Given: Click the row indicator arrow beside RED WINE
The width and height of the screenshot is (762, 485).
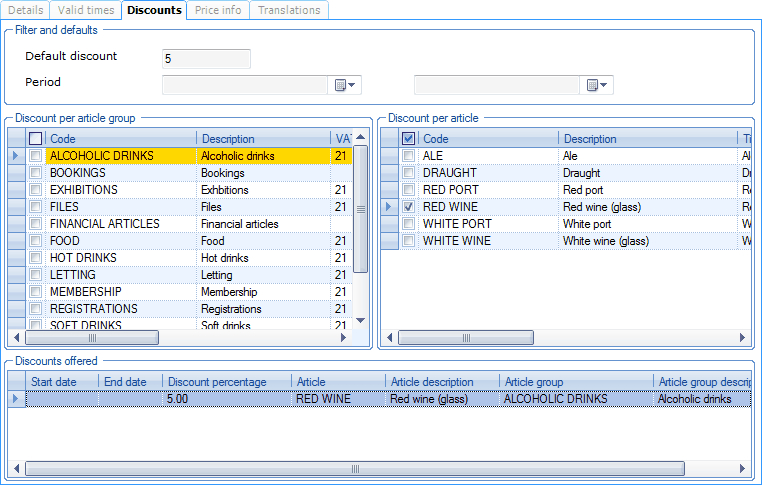Looking at the screenshot, I should pos(389,207).
